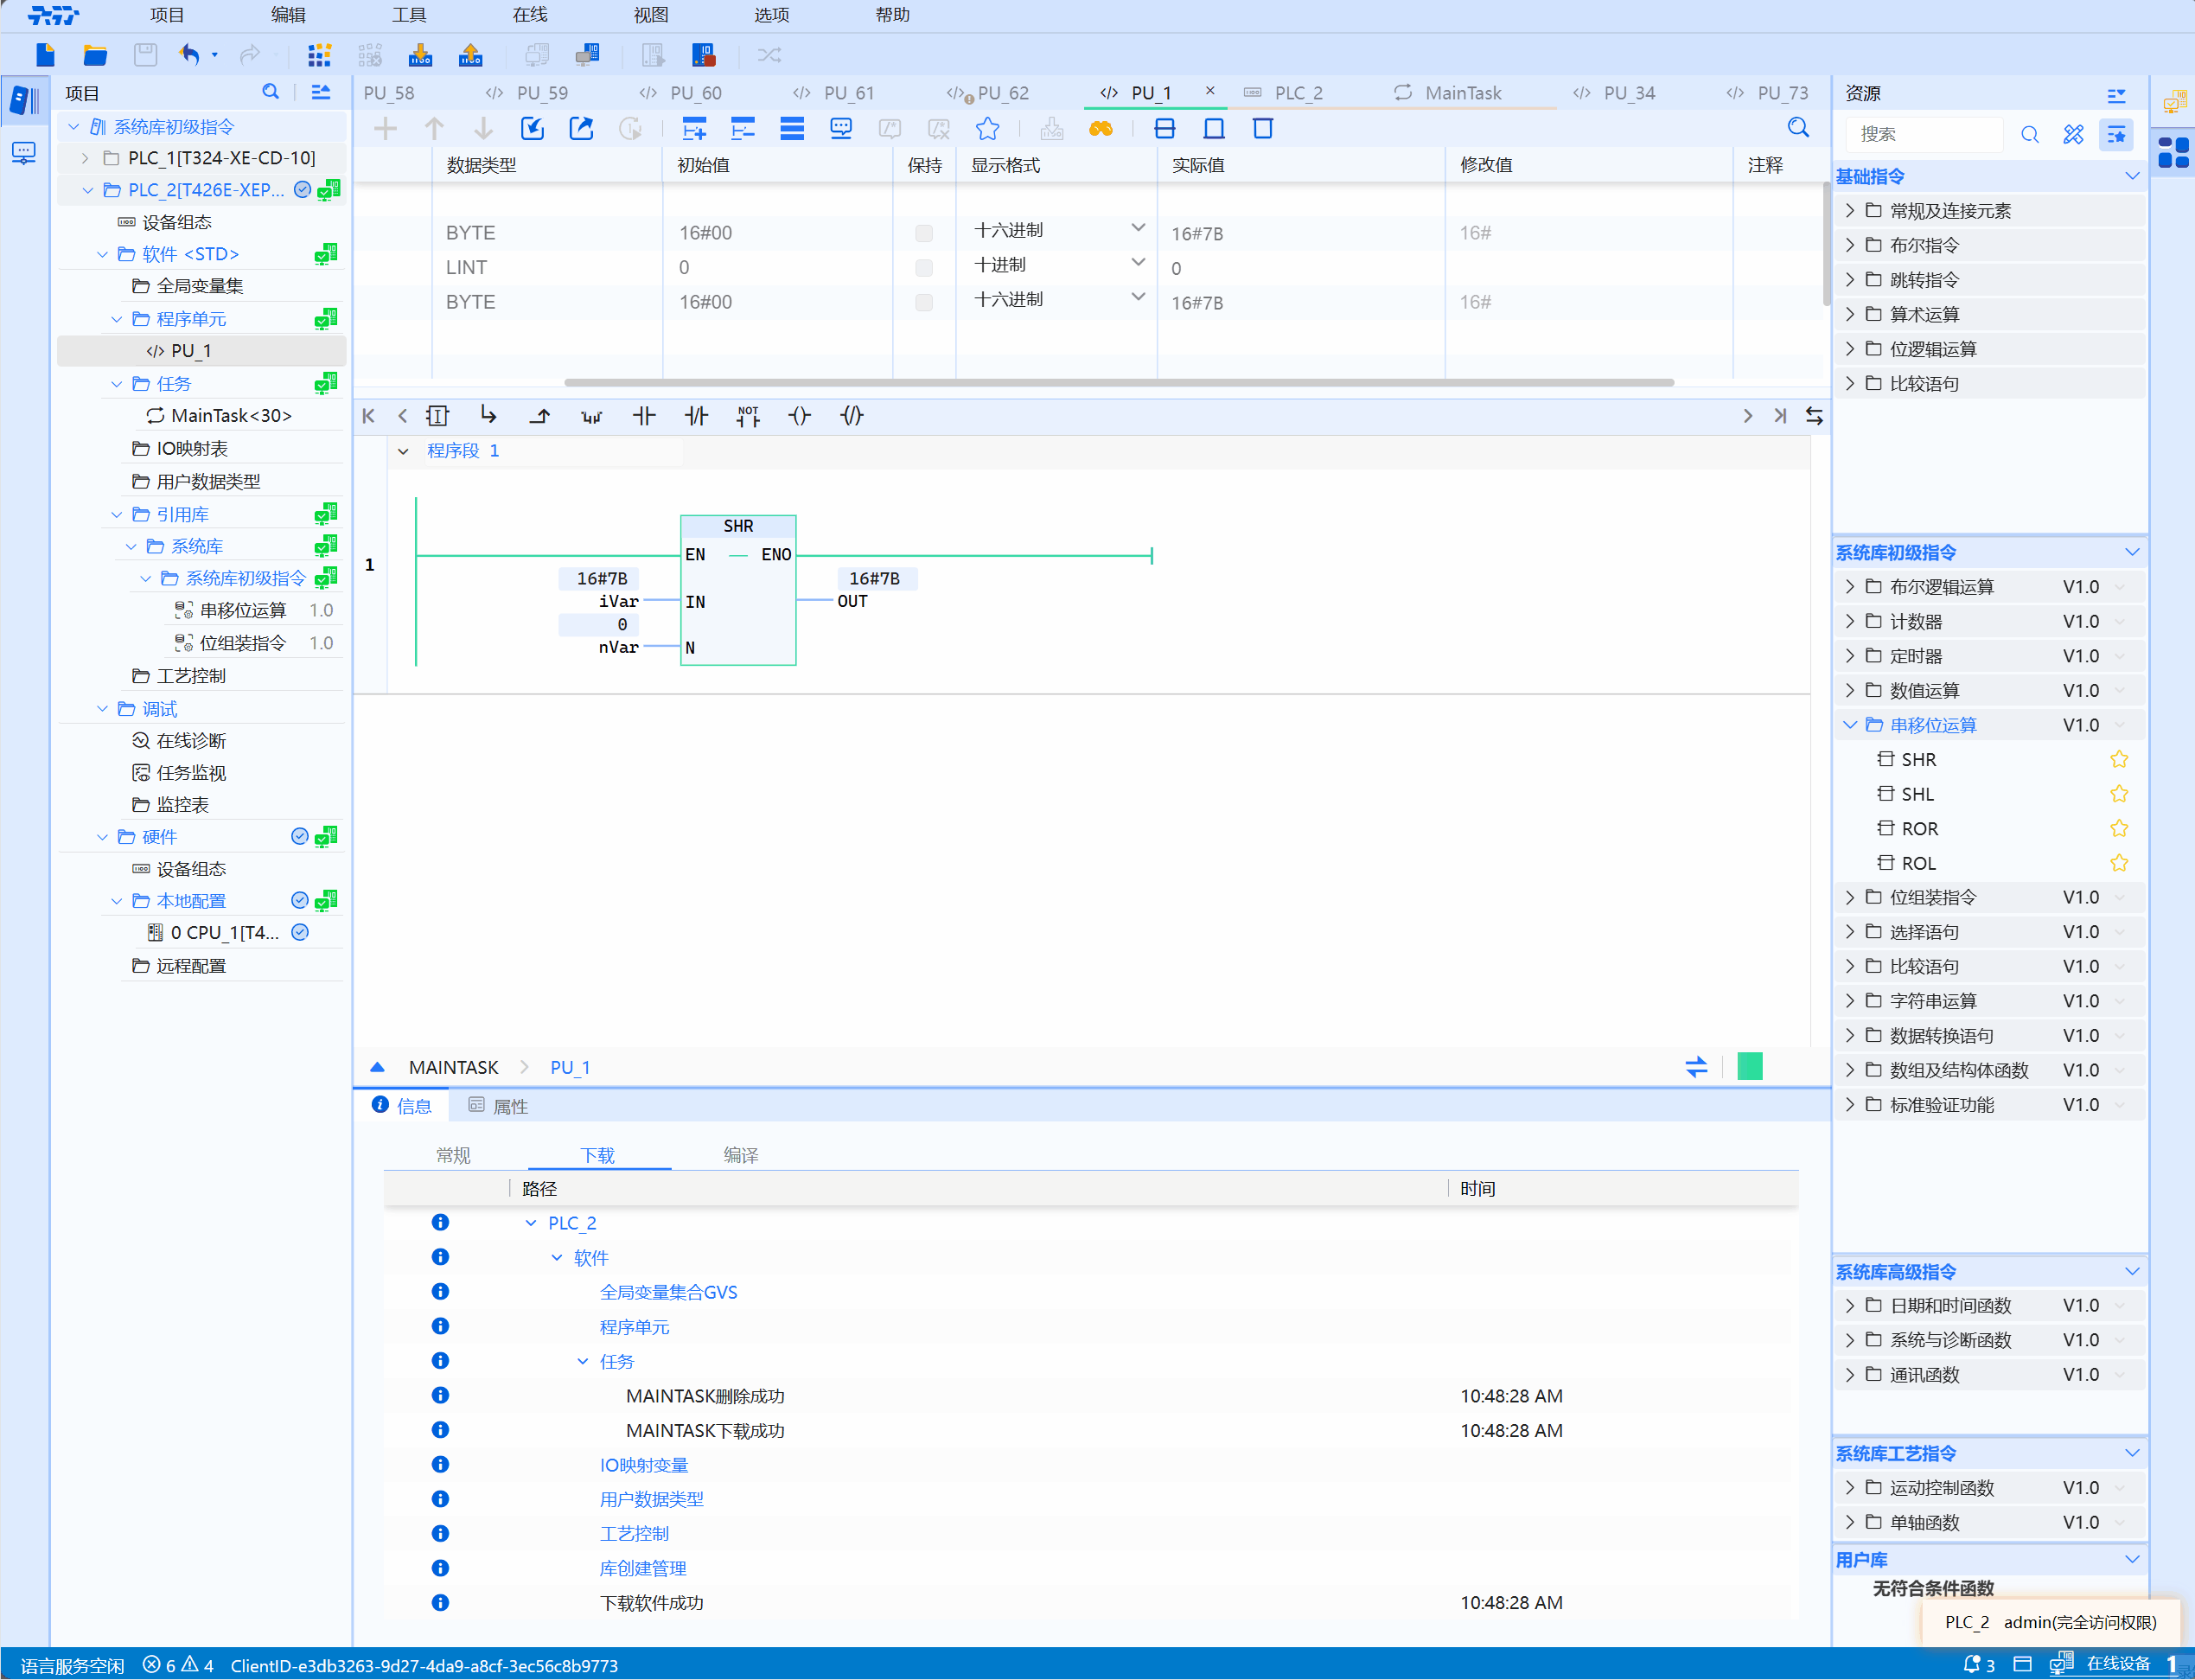This screenshot has height=1680, width=2195.
Task: Click the green status square beside MAINTASK breadcrumb
Action: (x=1749, y=1067)
